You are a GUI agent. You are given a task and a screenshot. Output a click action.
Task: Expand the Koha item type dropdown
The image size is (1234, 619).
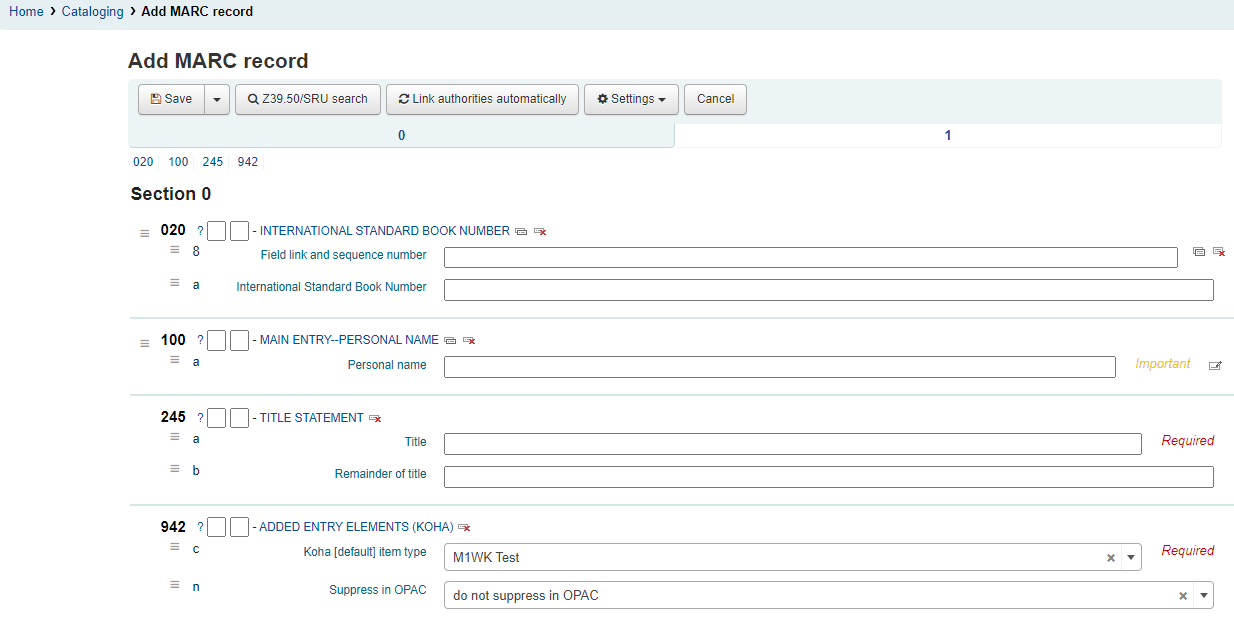point(1130,558)
